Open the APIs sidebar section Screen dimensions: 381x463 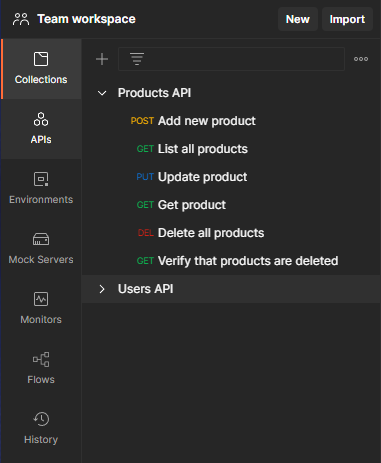tap(41, 129)
